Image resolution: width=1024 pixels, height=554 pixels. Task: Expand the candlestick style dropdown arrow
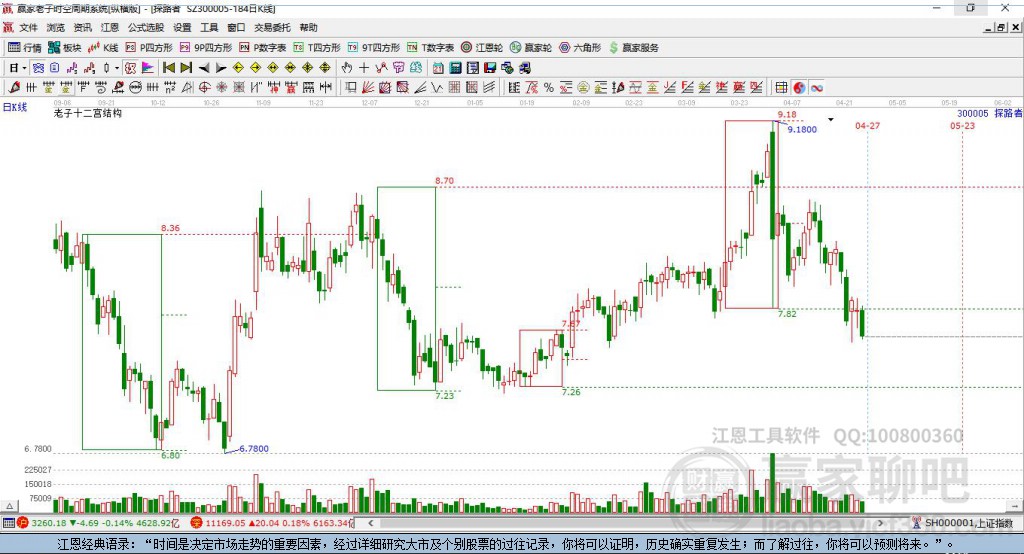tap(117, 68)
